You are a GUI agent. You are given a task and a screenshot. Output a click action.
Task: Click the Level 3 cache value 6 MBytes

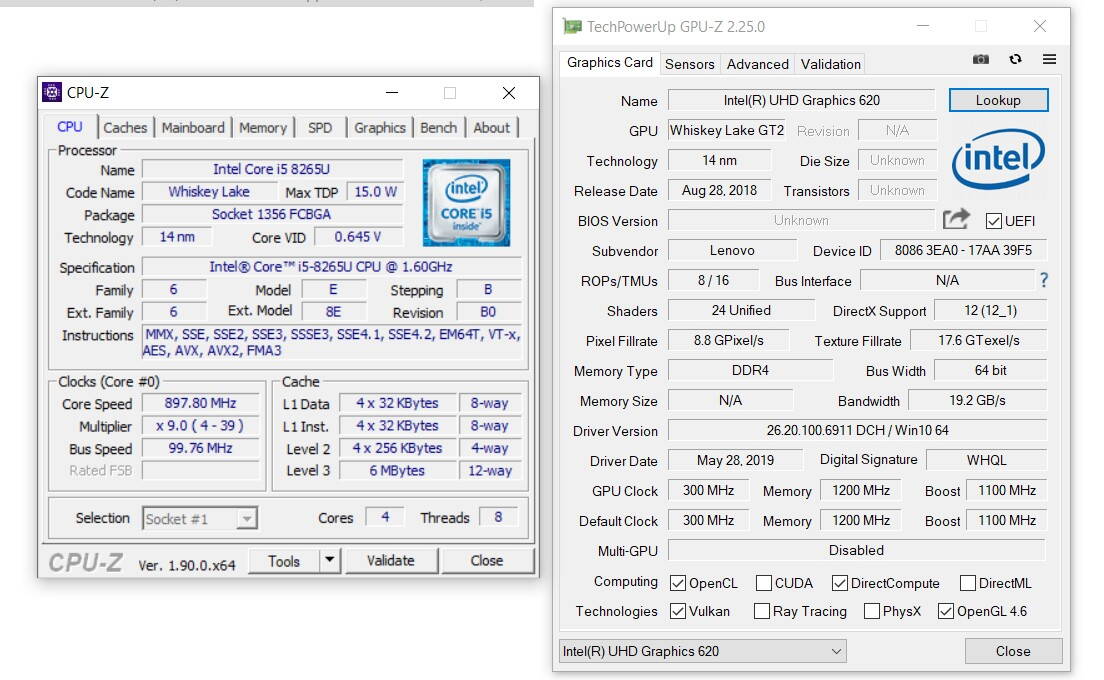tap(397, 471)
